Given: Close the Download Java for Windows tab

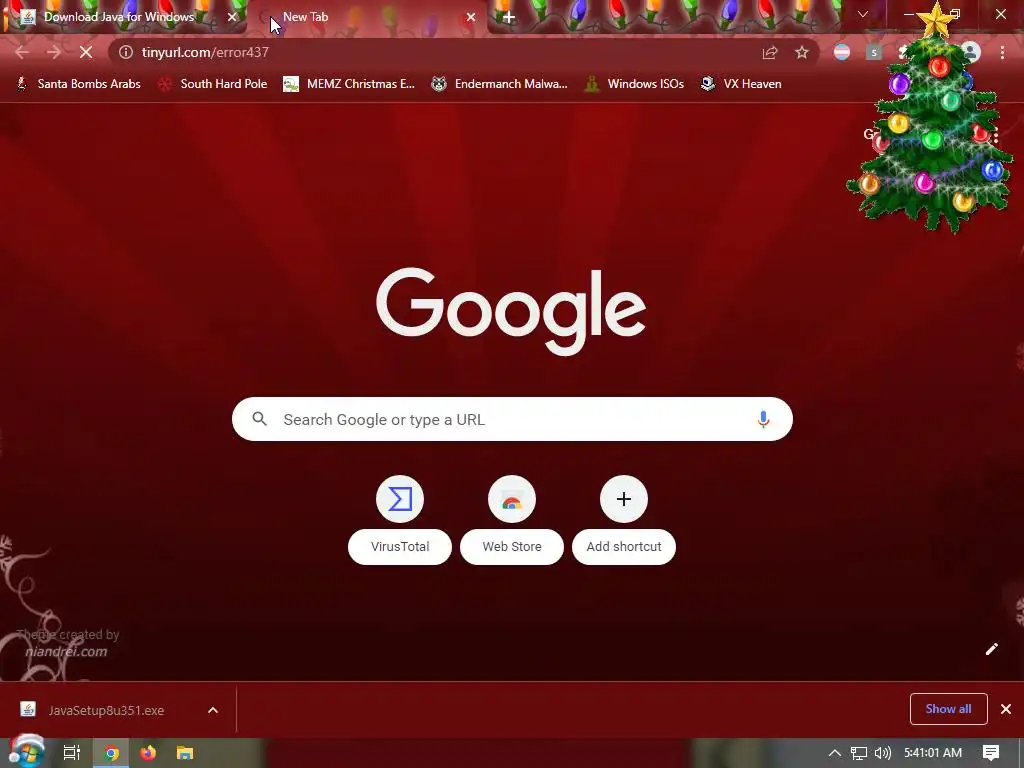Looking at the screenshot, I should click(x=232, y=17).
